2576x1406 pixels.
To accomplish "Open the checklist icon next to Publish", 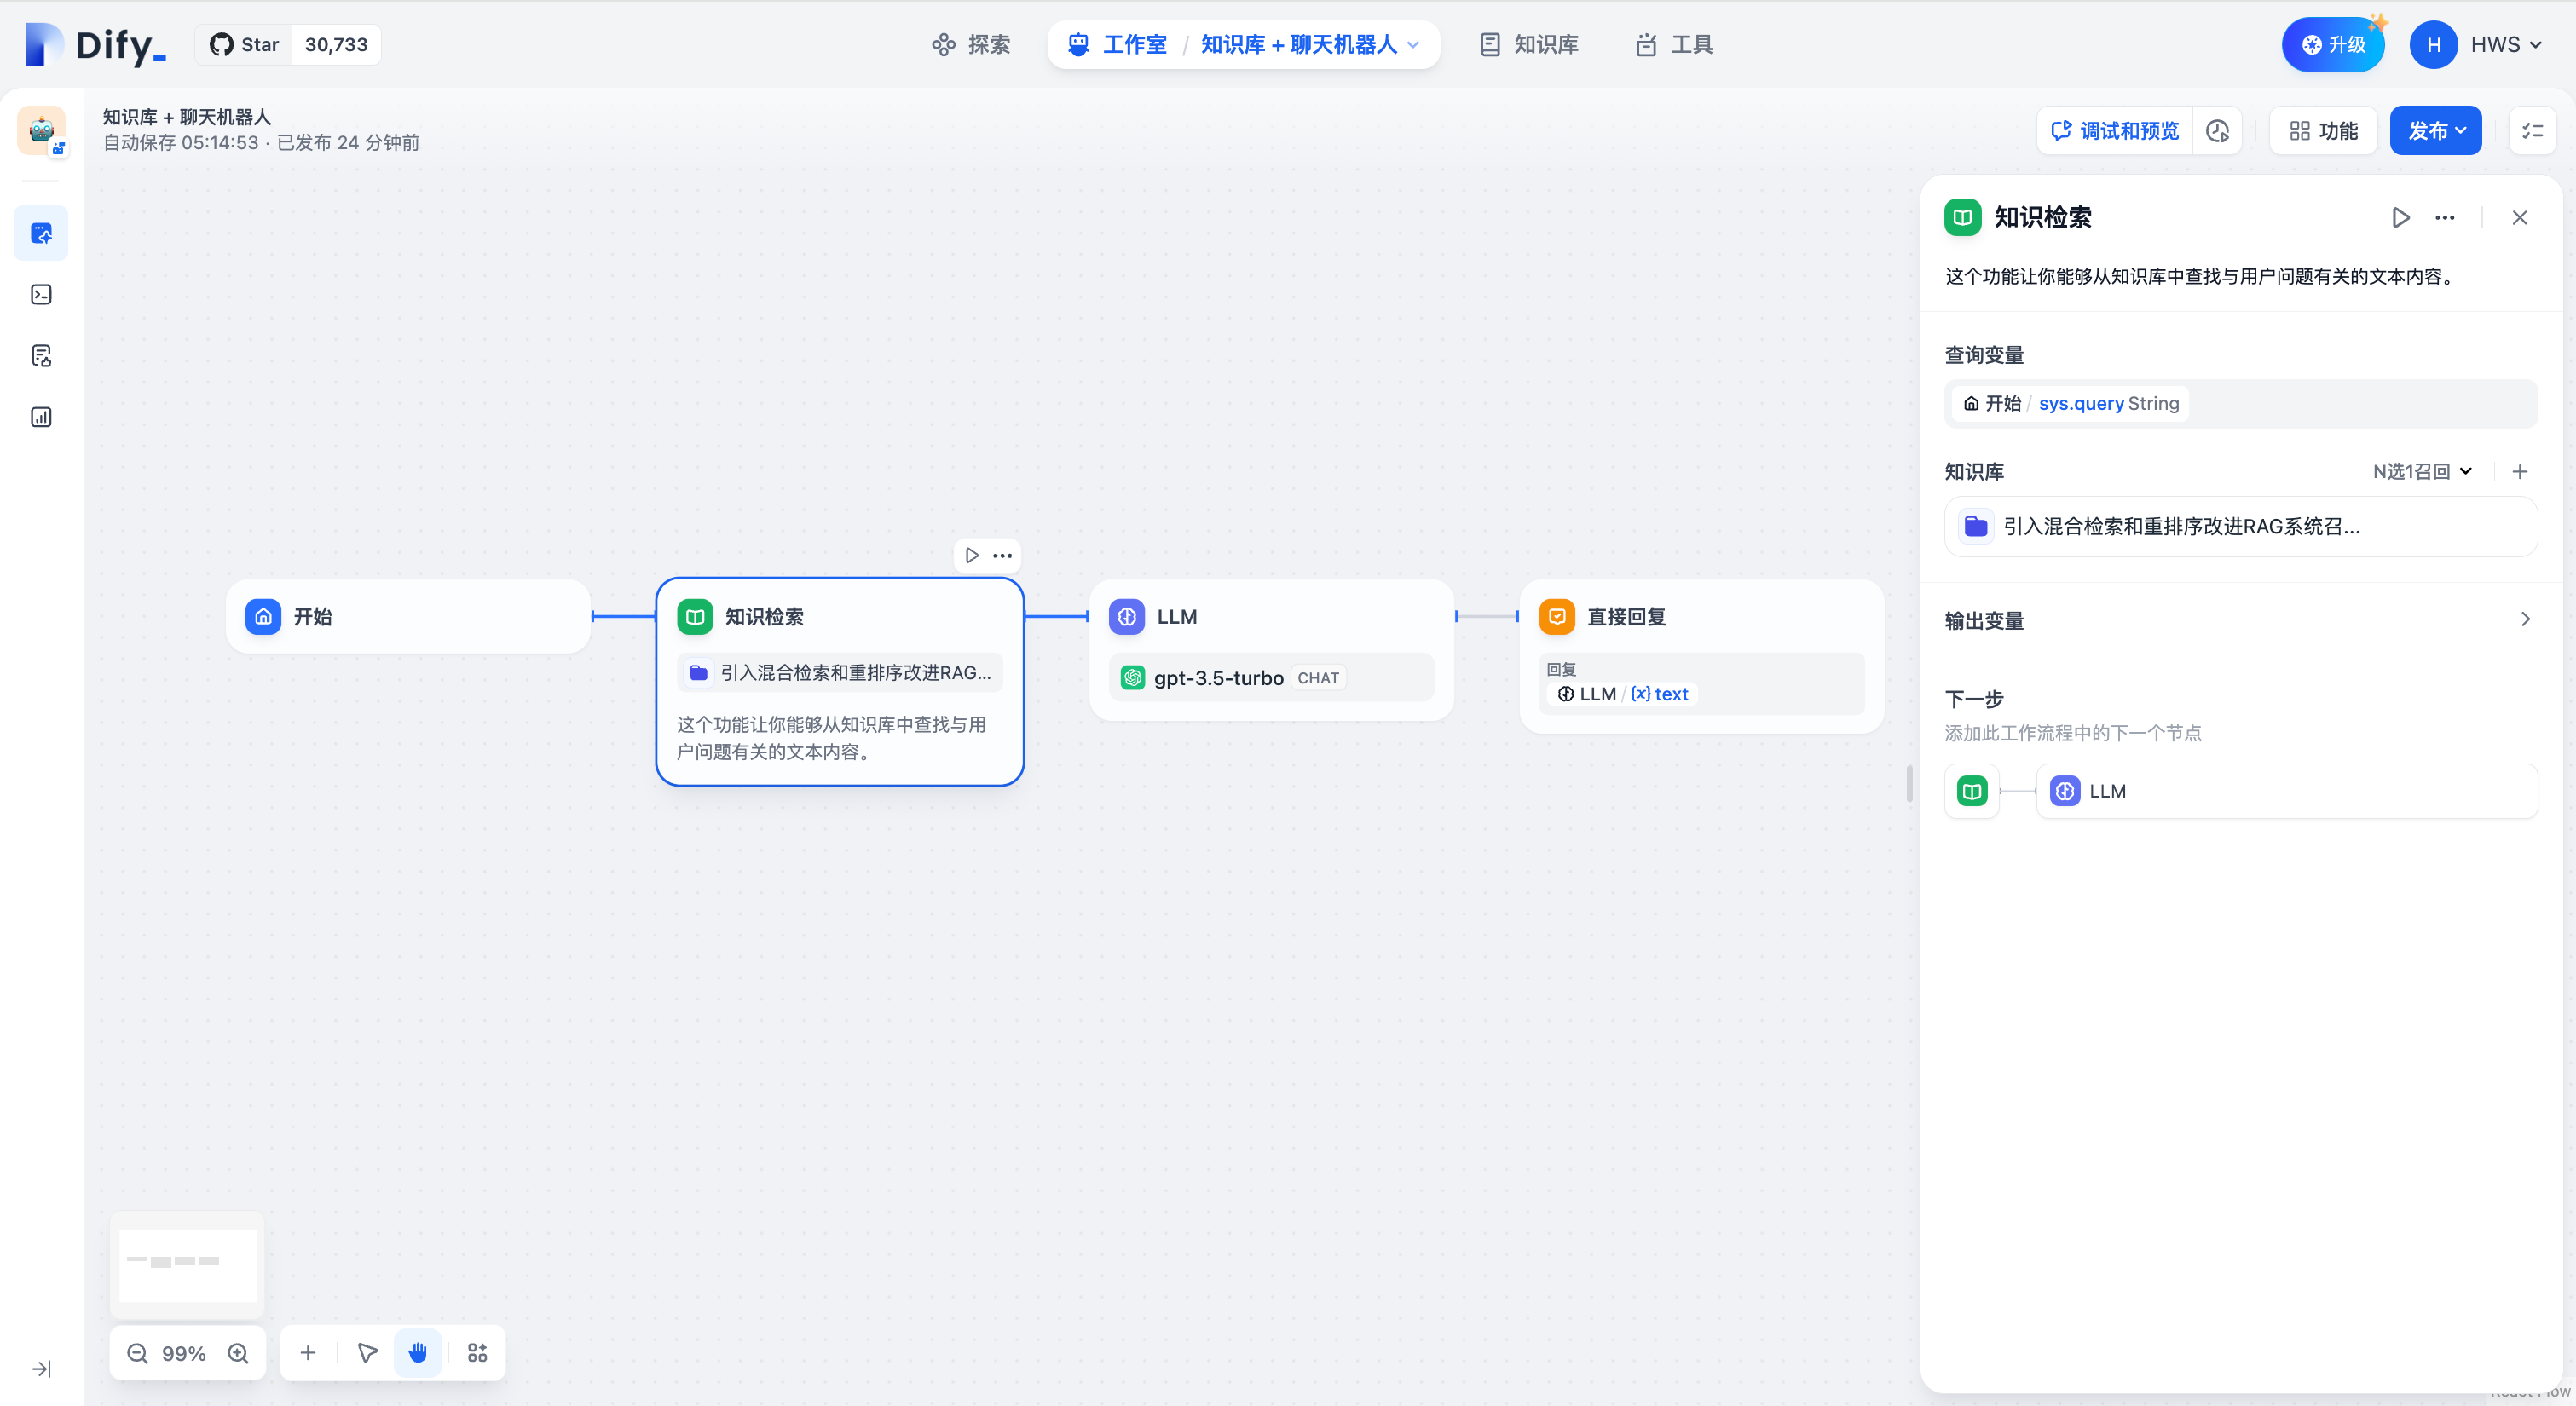I will [2532, 131].
